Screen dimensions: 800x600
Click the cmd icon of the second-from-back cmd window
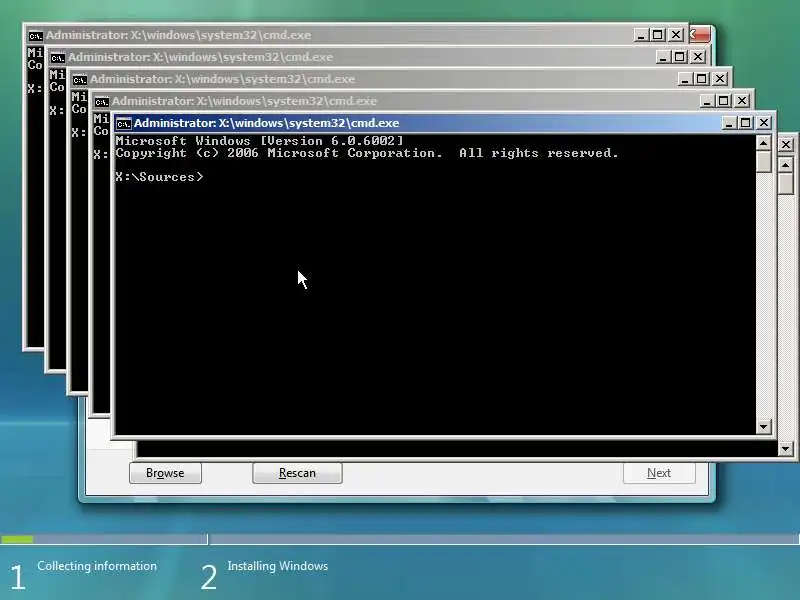(57, 58)
